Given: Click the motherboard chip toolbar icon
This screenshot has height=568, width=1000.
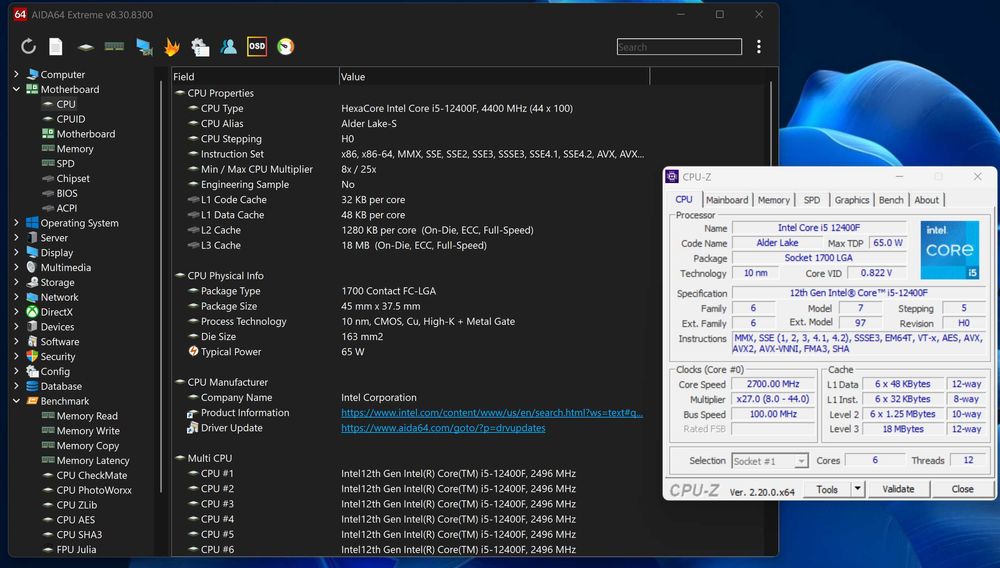Looking at the screenshot, I should [x=85, y=47].
